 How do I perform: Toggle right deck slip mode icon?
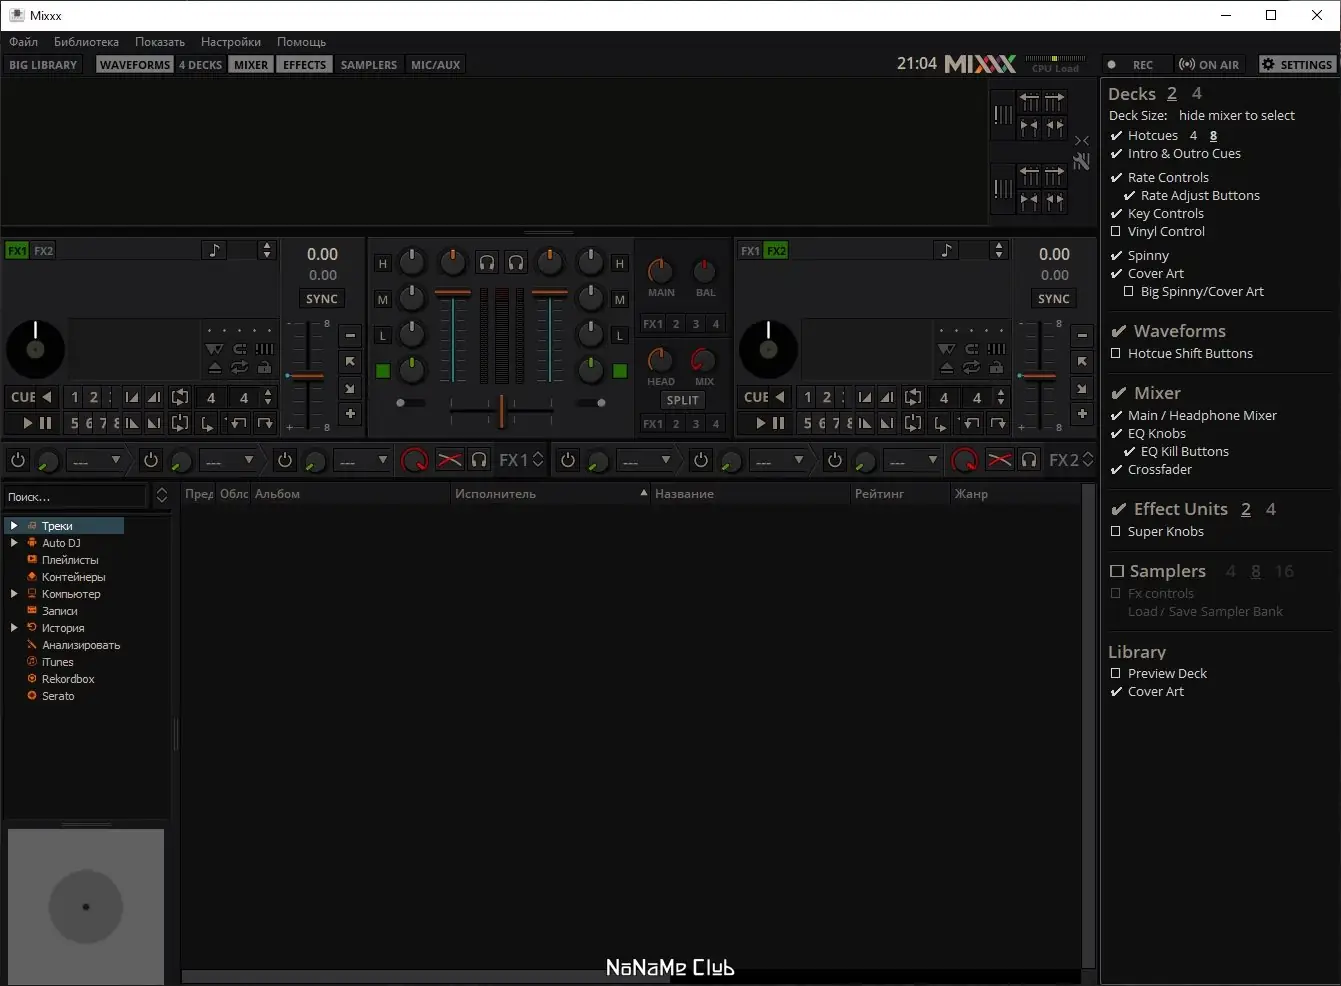click(946, 349)
